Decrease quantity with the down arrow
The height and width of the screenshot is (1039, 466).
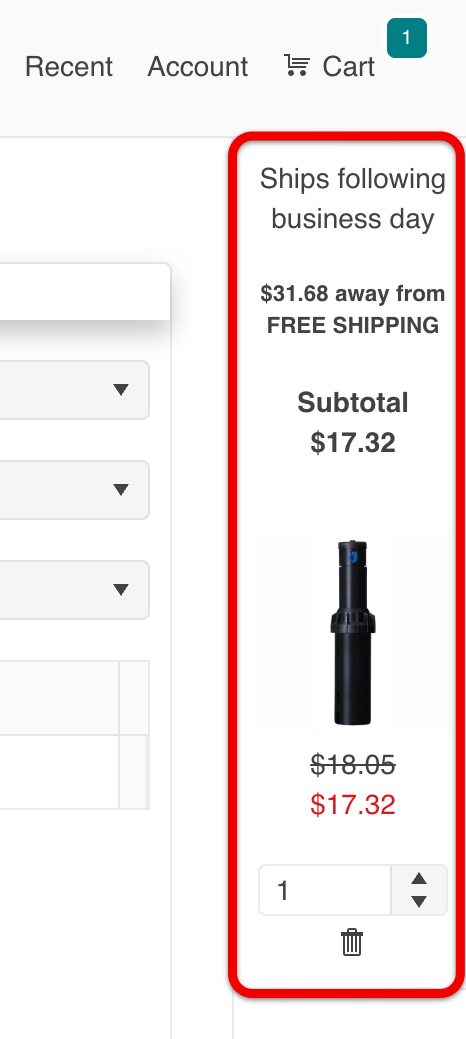click(418, 901)
